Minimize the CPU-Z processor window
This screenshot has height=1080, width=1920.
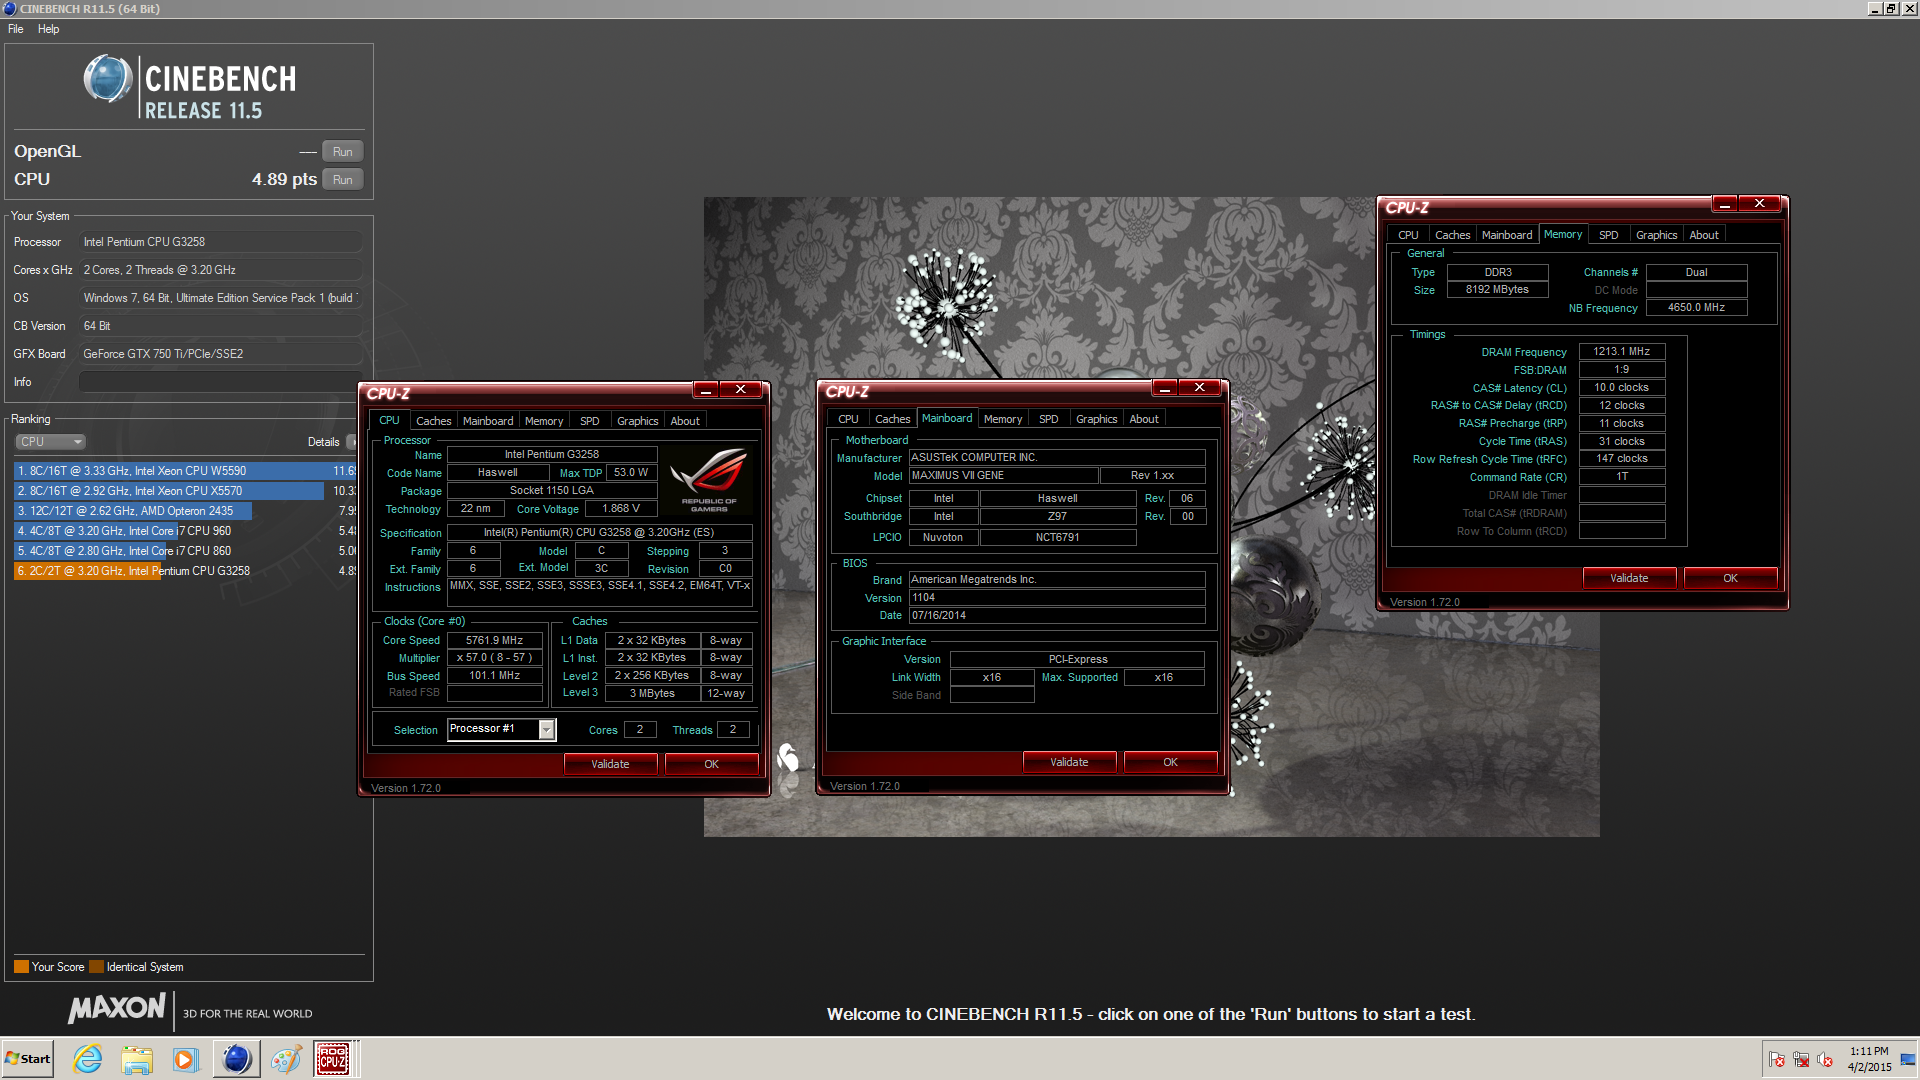pyautogui.click(x=706, y=390)
